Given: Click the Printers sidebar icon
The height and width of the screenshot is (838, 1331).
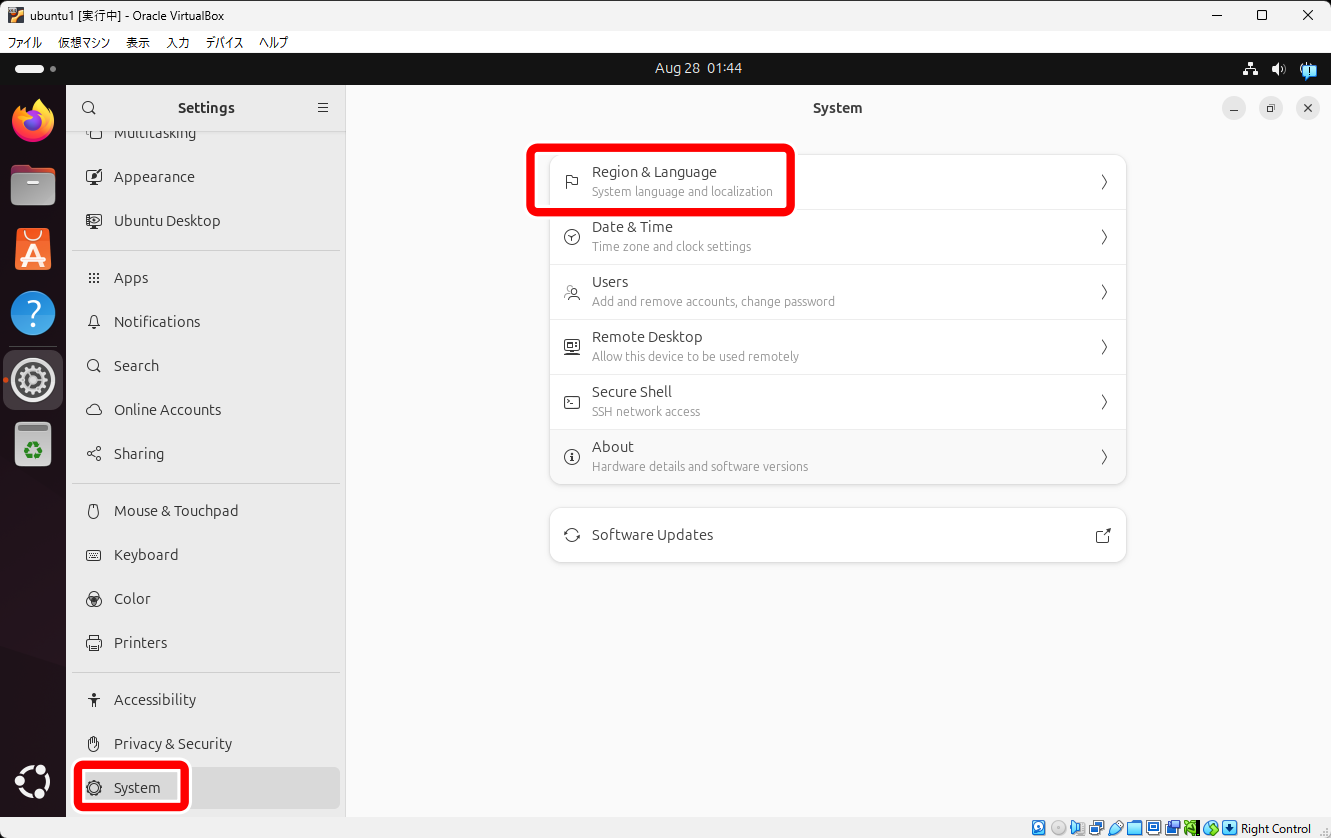Looking at the screenshot, I should pyautogui.click(x=94, y=643).
